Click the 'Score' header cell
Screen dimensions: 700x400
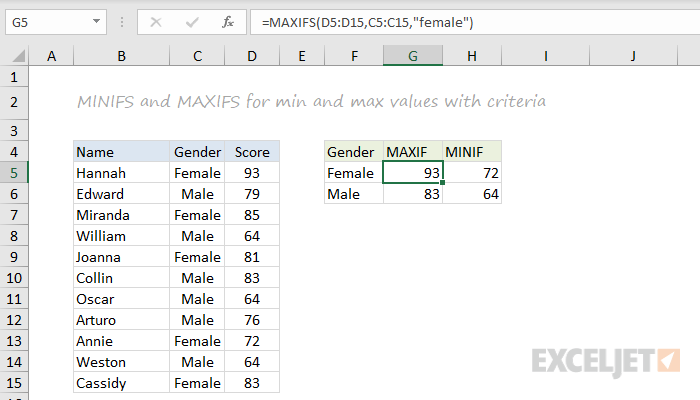[252, 152]
